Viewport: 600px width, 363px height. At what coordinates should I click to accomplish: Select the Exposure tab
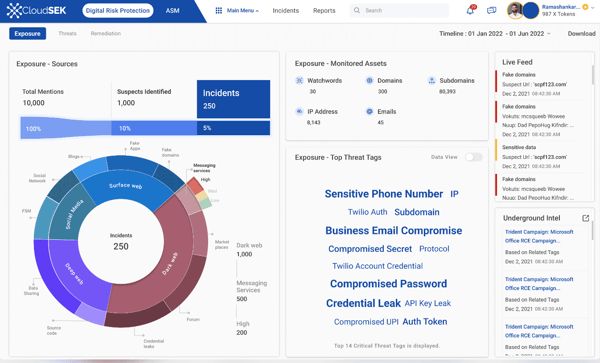[28, 33]
